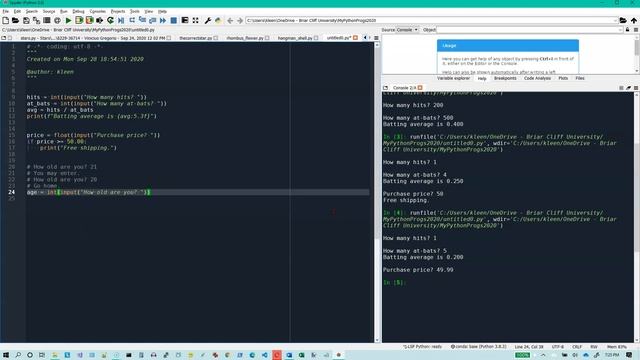Image resolution: width=640 pixels, height=360 pixels.
Task: Switch to Plots pane tab
Action: click(x=563, y=78)
